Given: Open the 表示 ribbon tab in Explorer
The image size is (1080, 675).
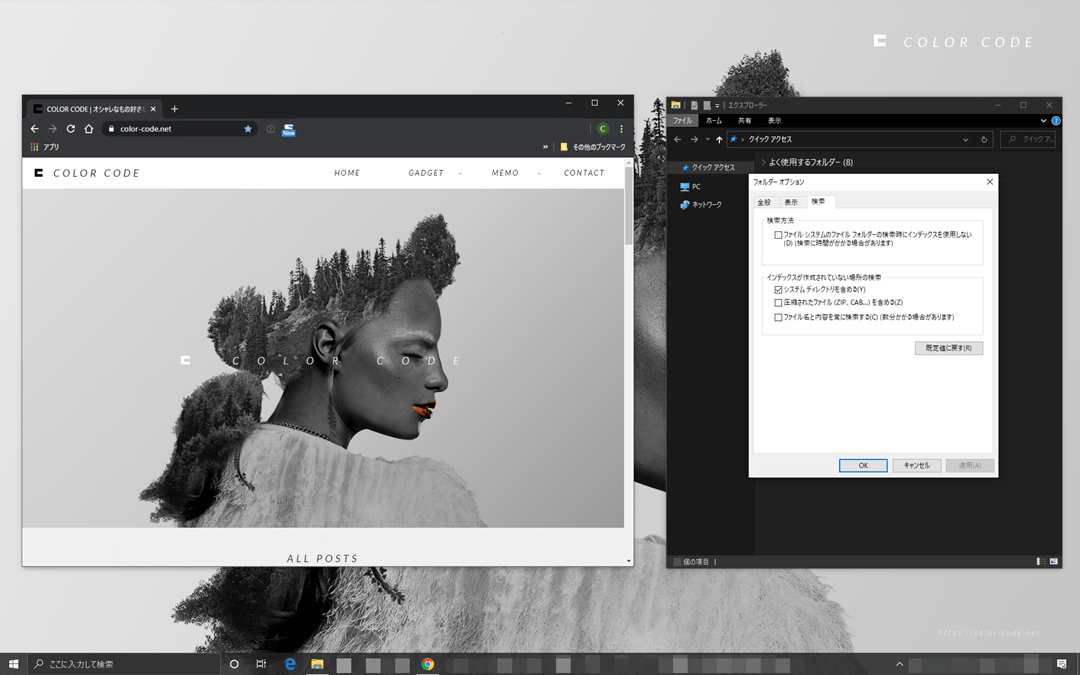Looking at the screenshot, I should [774, 121].
